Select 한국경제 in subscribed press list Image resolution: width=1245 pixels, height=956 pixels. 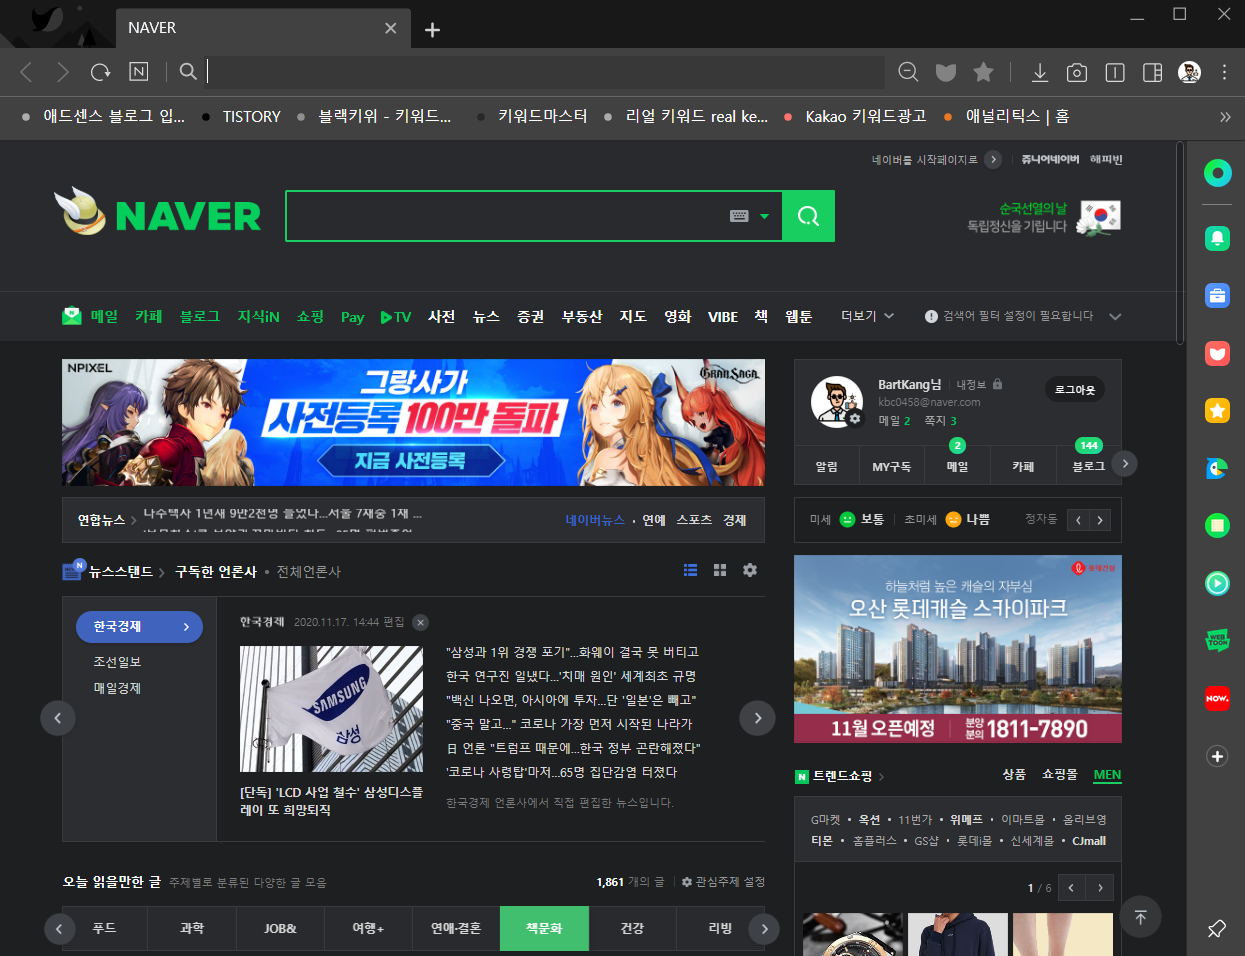coord(139,627)
